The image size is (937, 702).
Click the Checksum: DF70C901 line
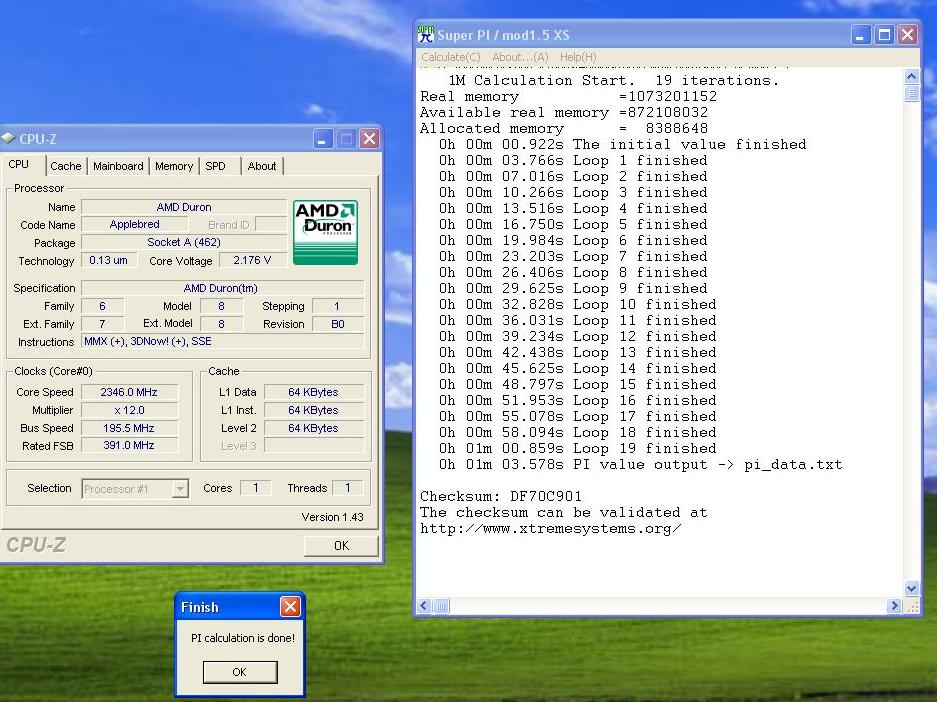[501, 496]
